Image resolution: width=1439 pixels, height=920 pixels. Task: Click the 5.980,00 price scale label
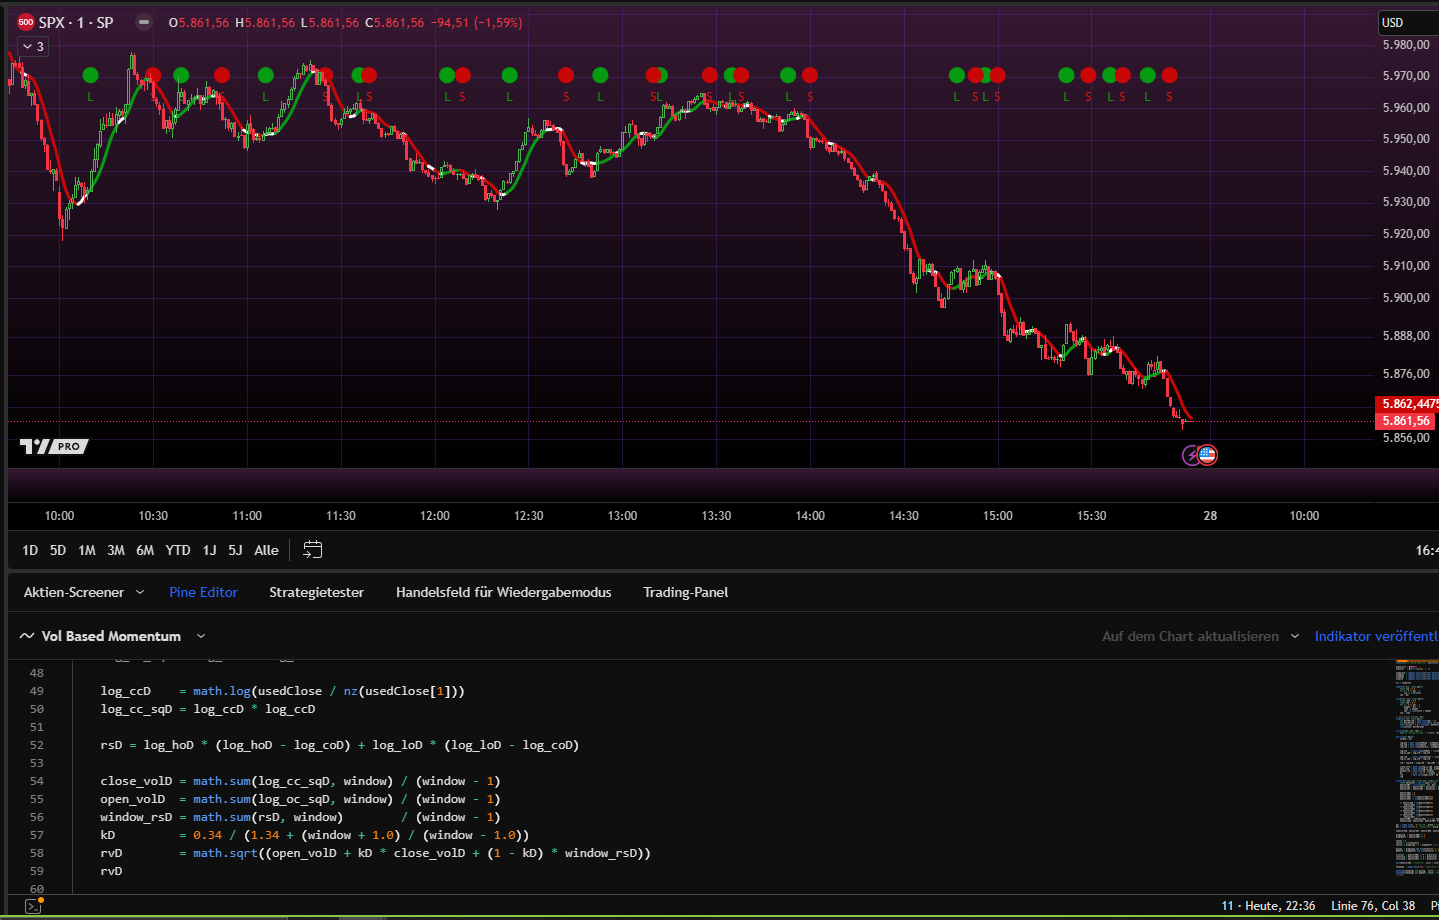tap(1406, 45)
